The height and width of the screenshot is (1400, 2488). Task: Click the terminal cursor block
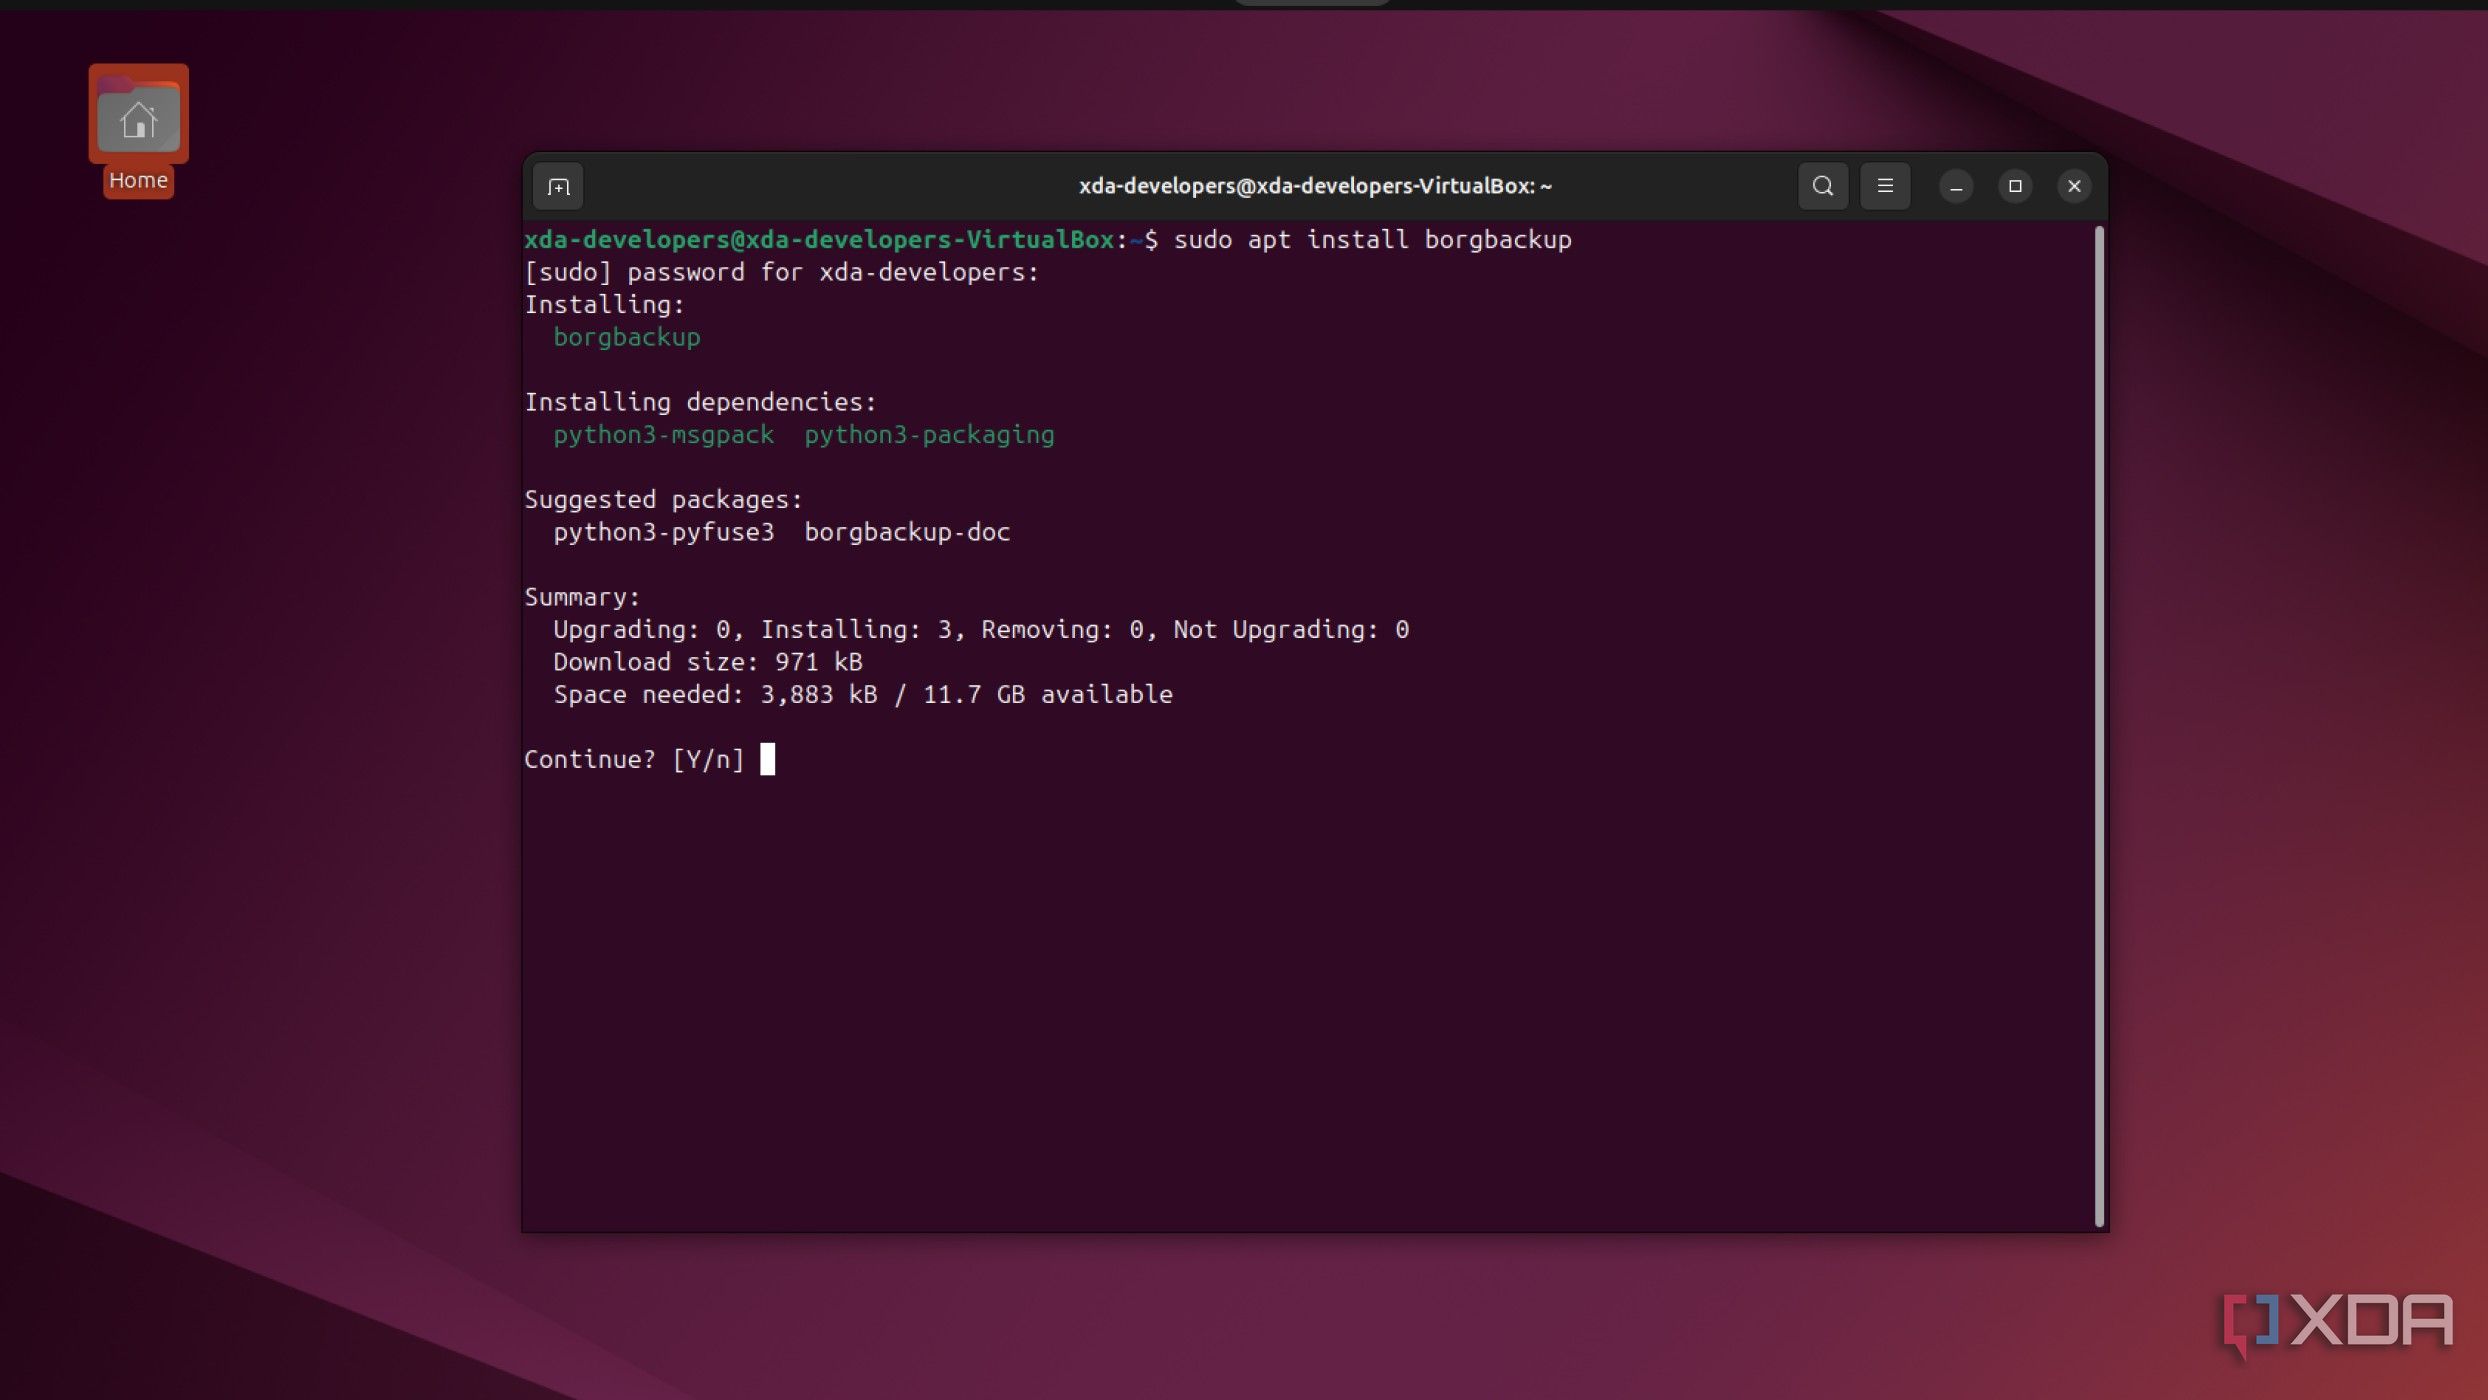[767, 759]
